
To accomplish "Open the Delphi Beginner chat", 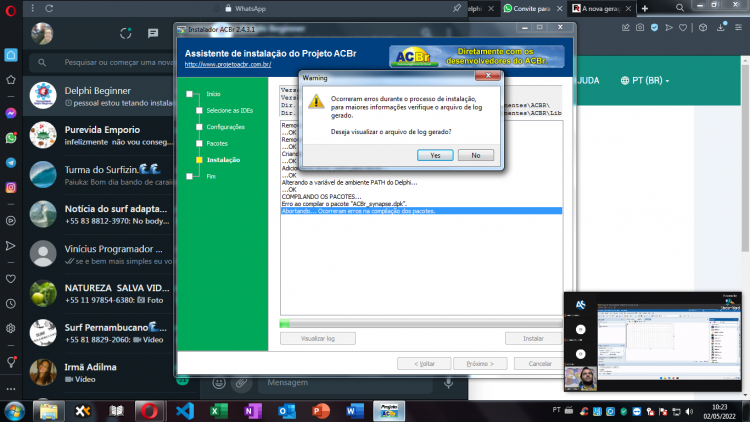I will pos(99,96).
